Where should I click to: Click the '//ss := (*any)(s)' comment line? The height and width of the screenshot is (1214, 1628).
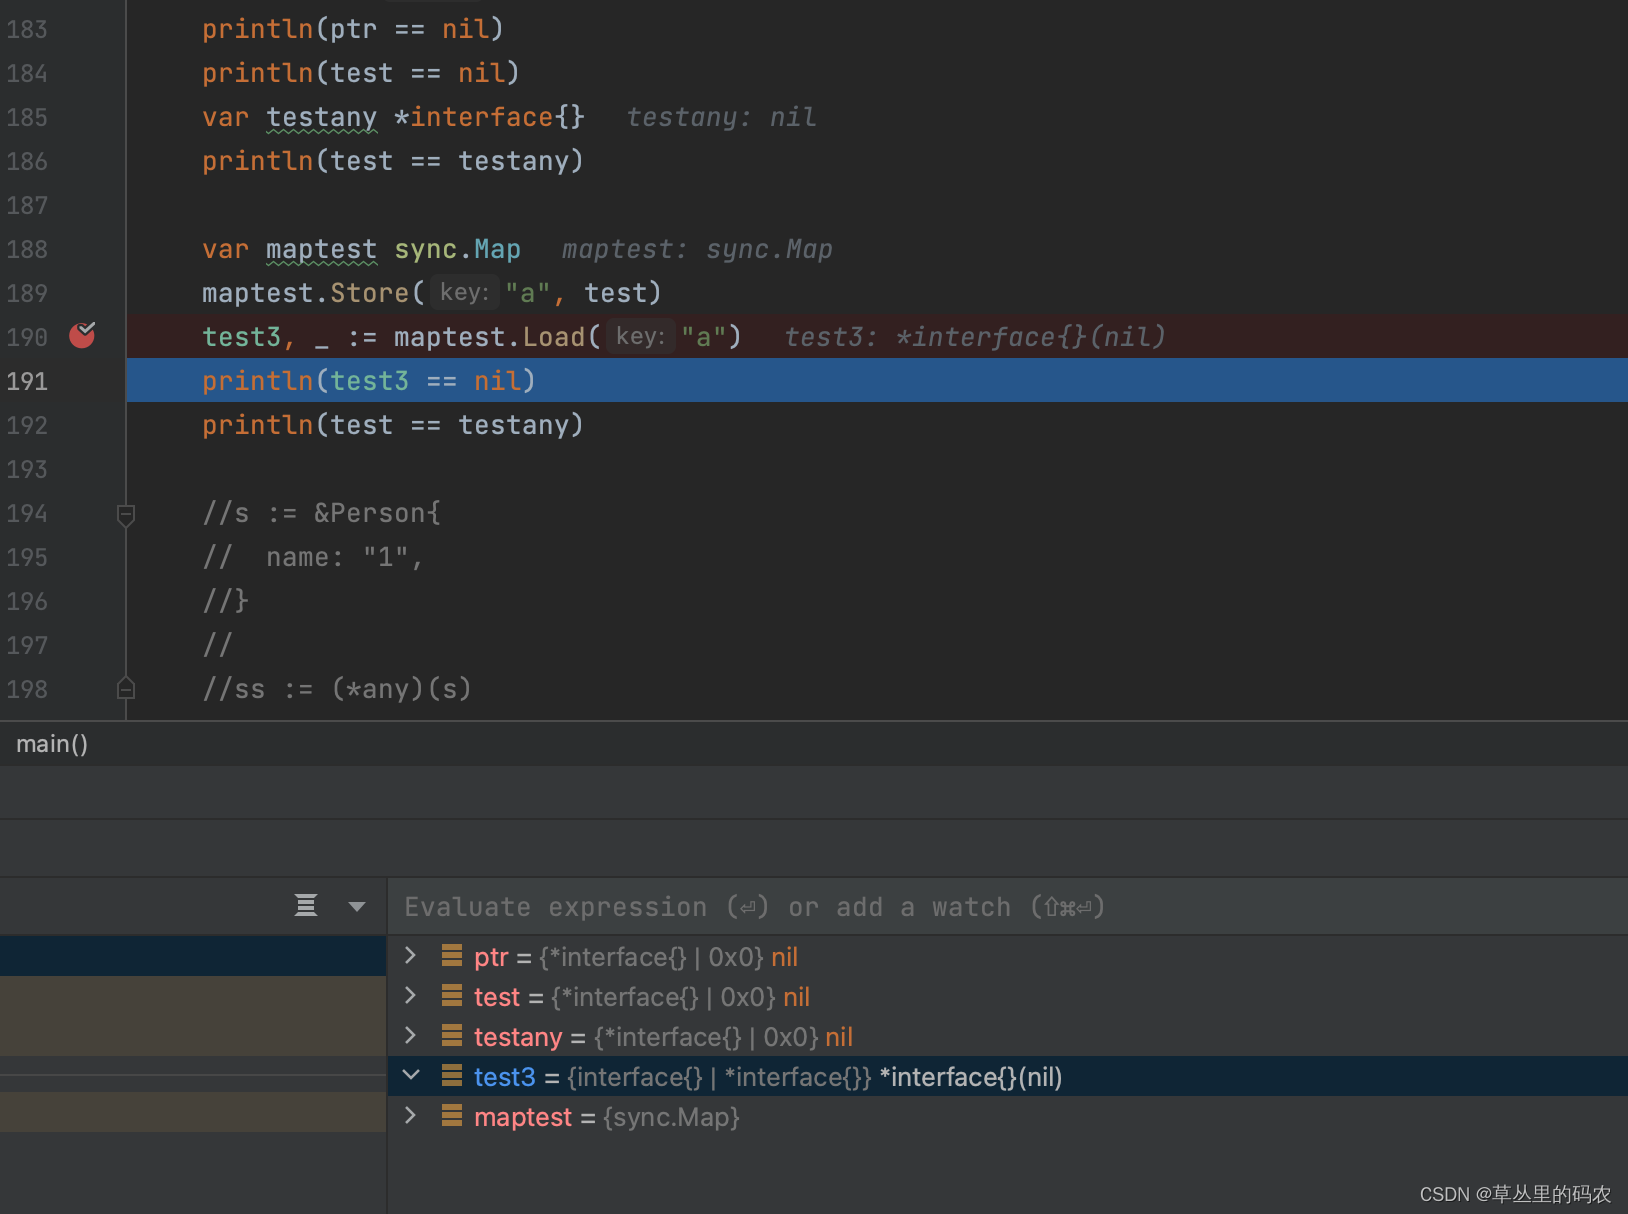pyautogui.click(x=337, y=689)
